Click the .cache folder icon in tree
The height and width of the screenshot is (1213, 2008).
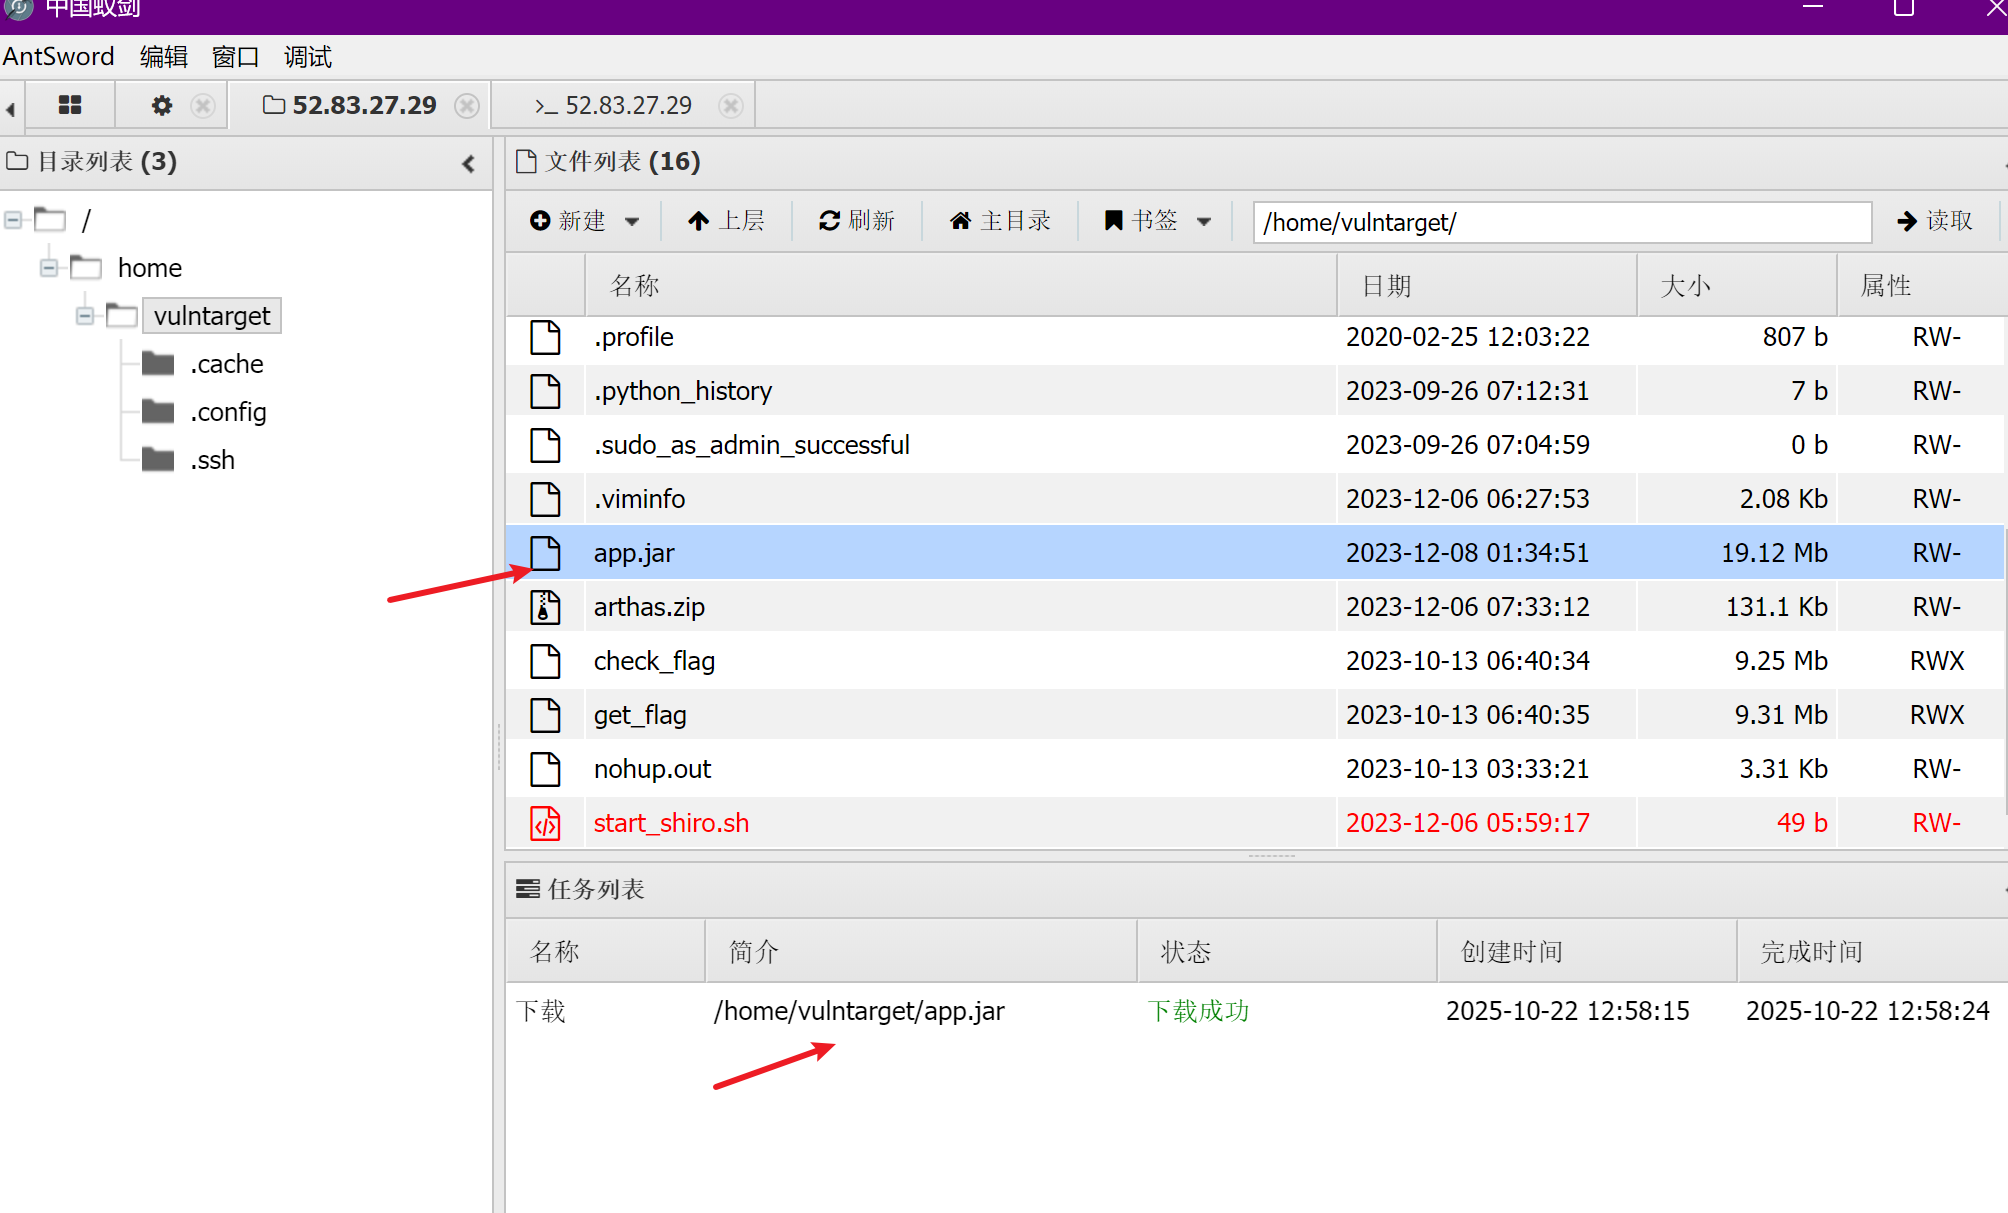click(x=158, y=364)
